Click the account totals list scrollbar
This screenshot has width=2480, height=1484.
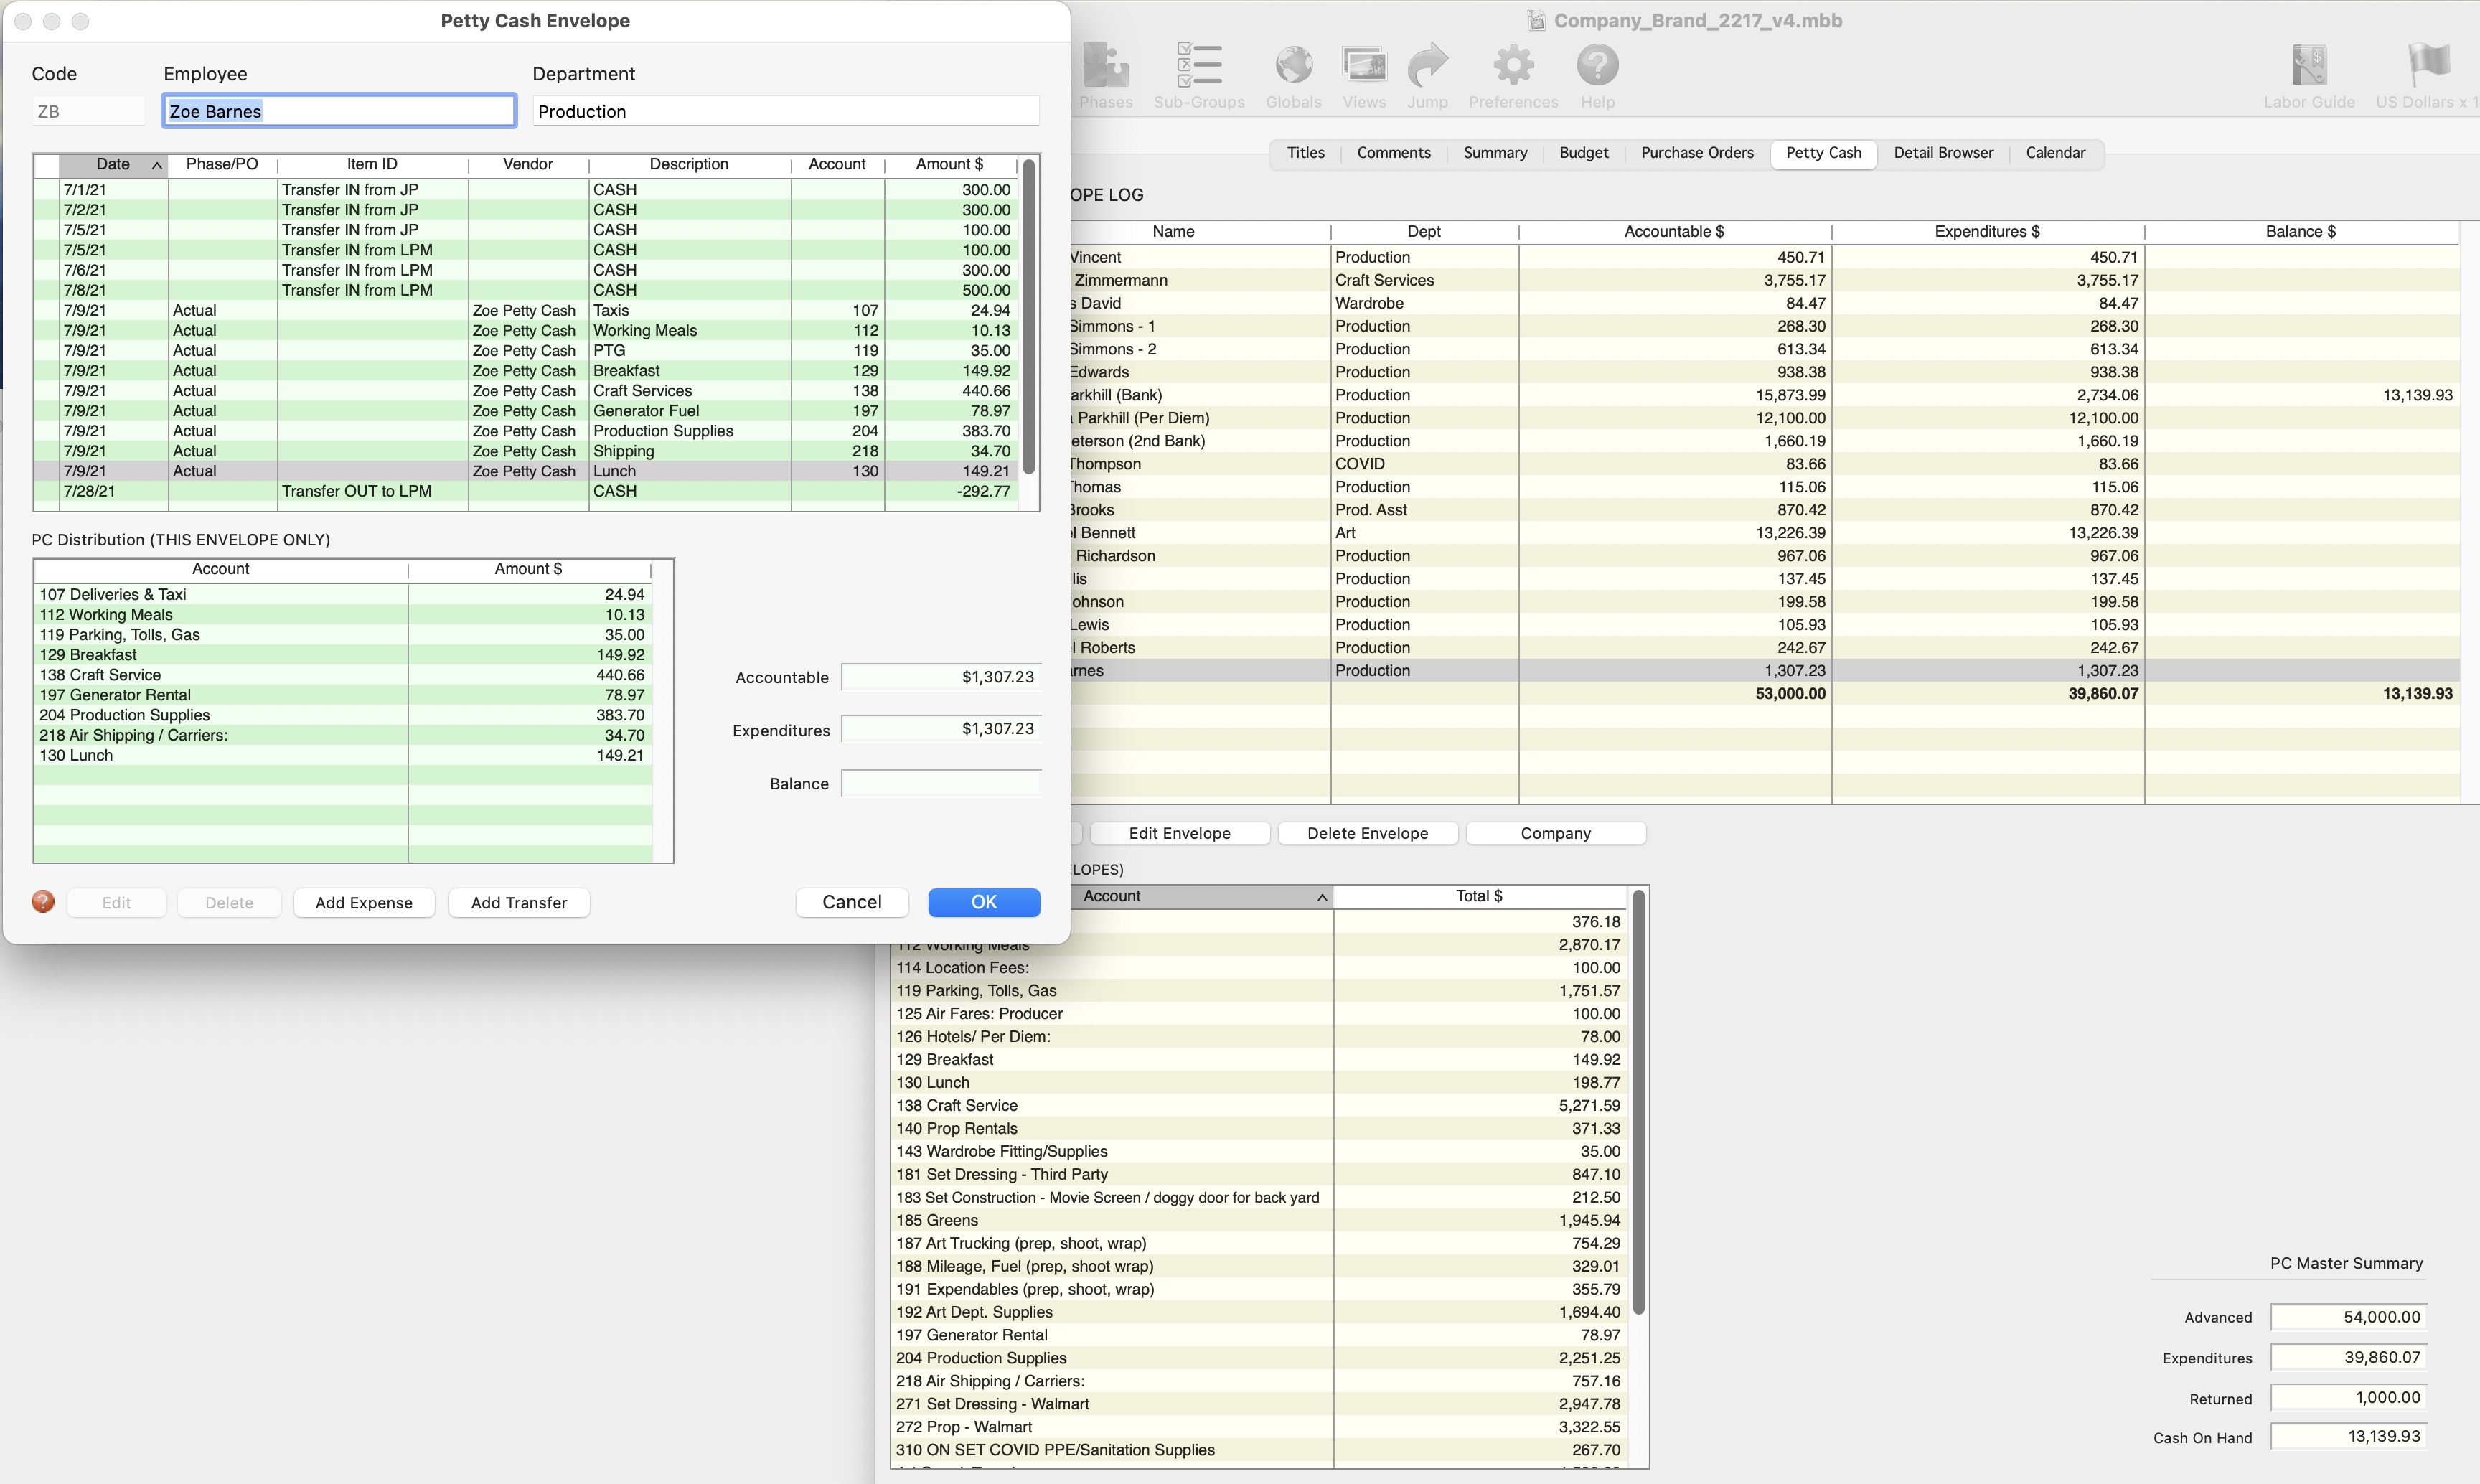click(x=1639, y=1103)
